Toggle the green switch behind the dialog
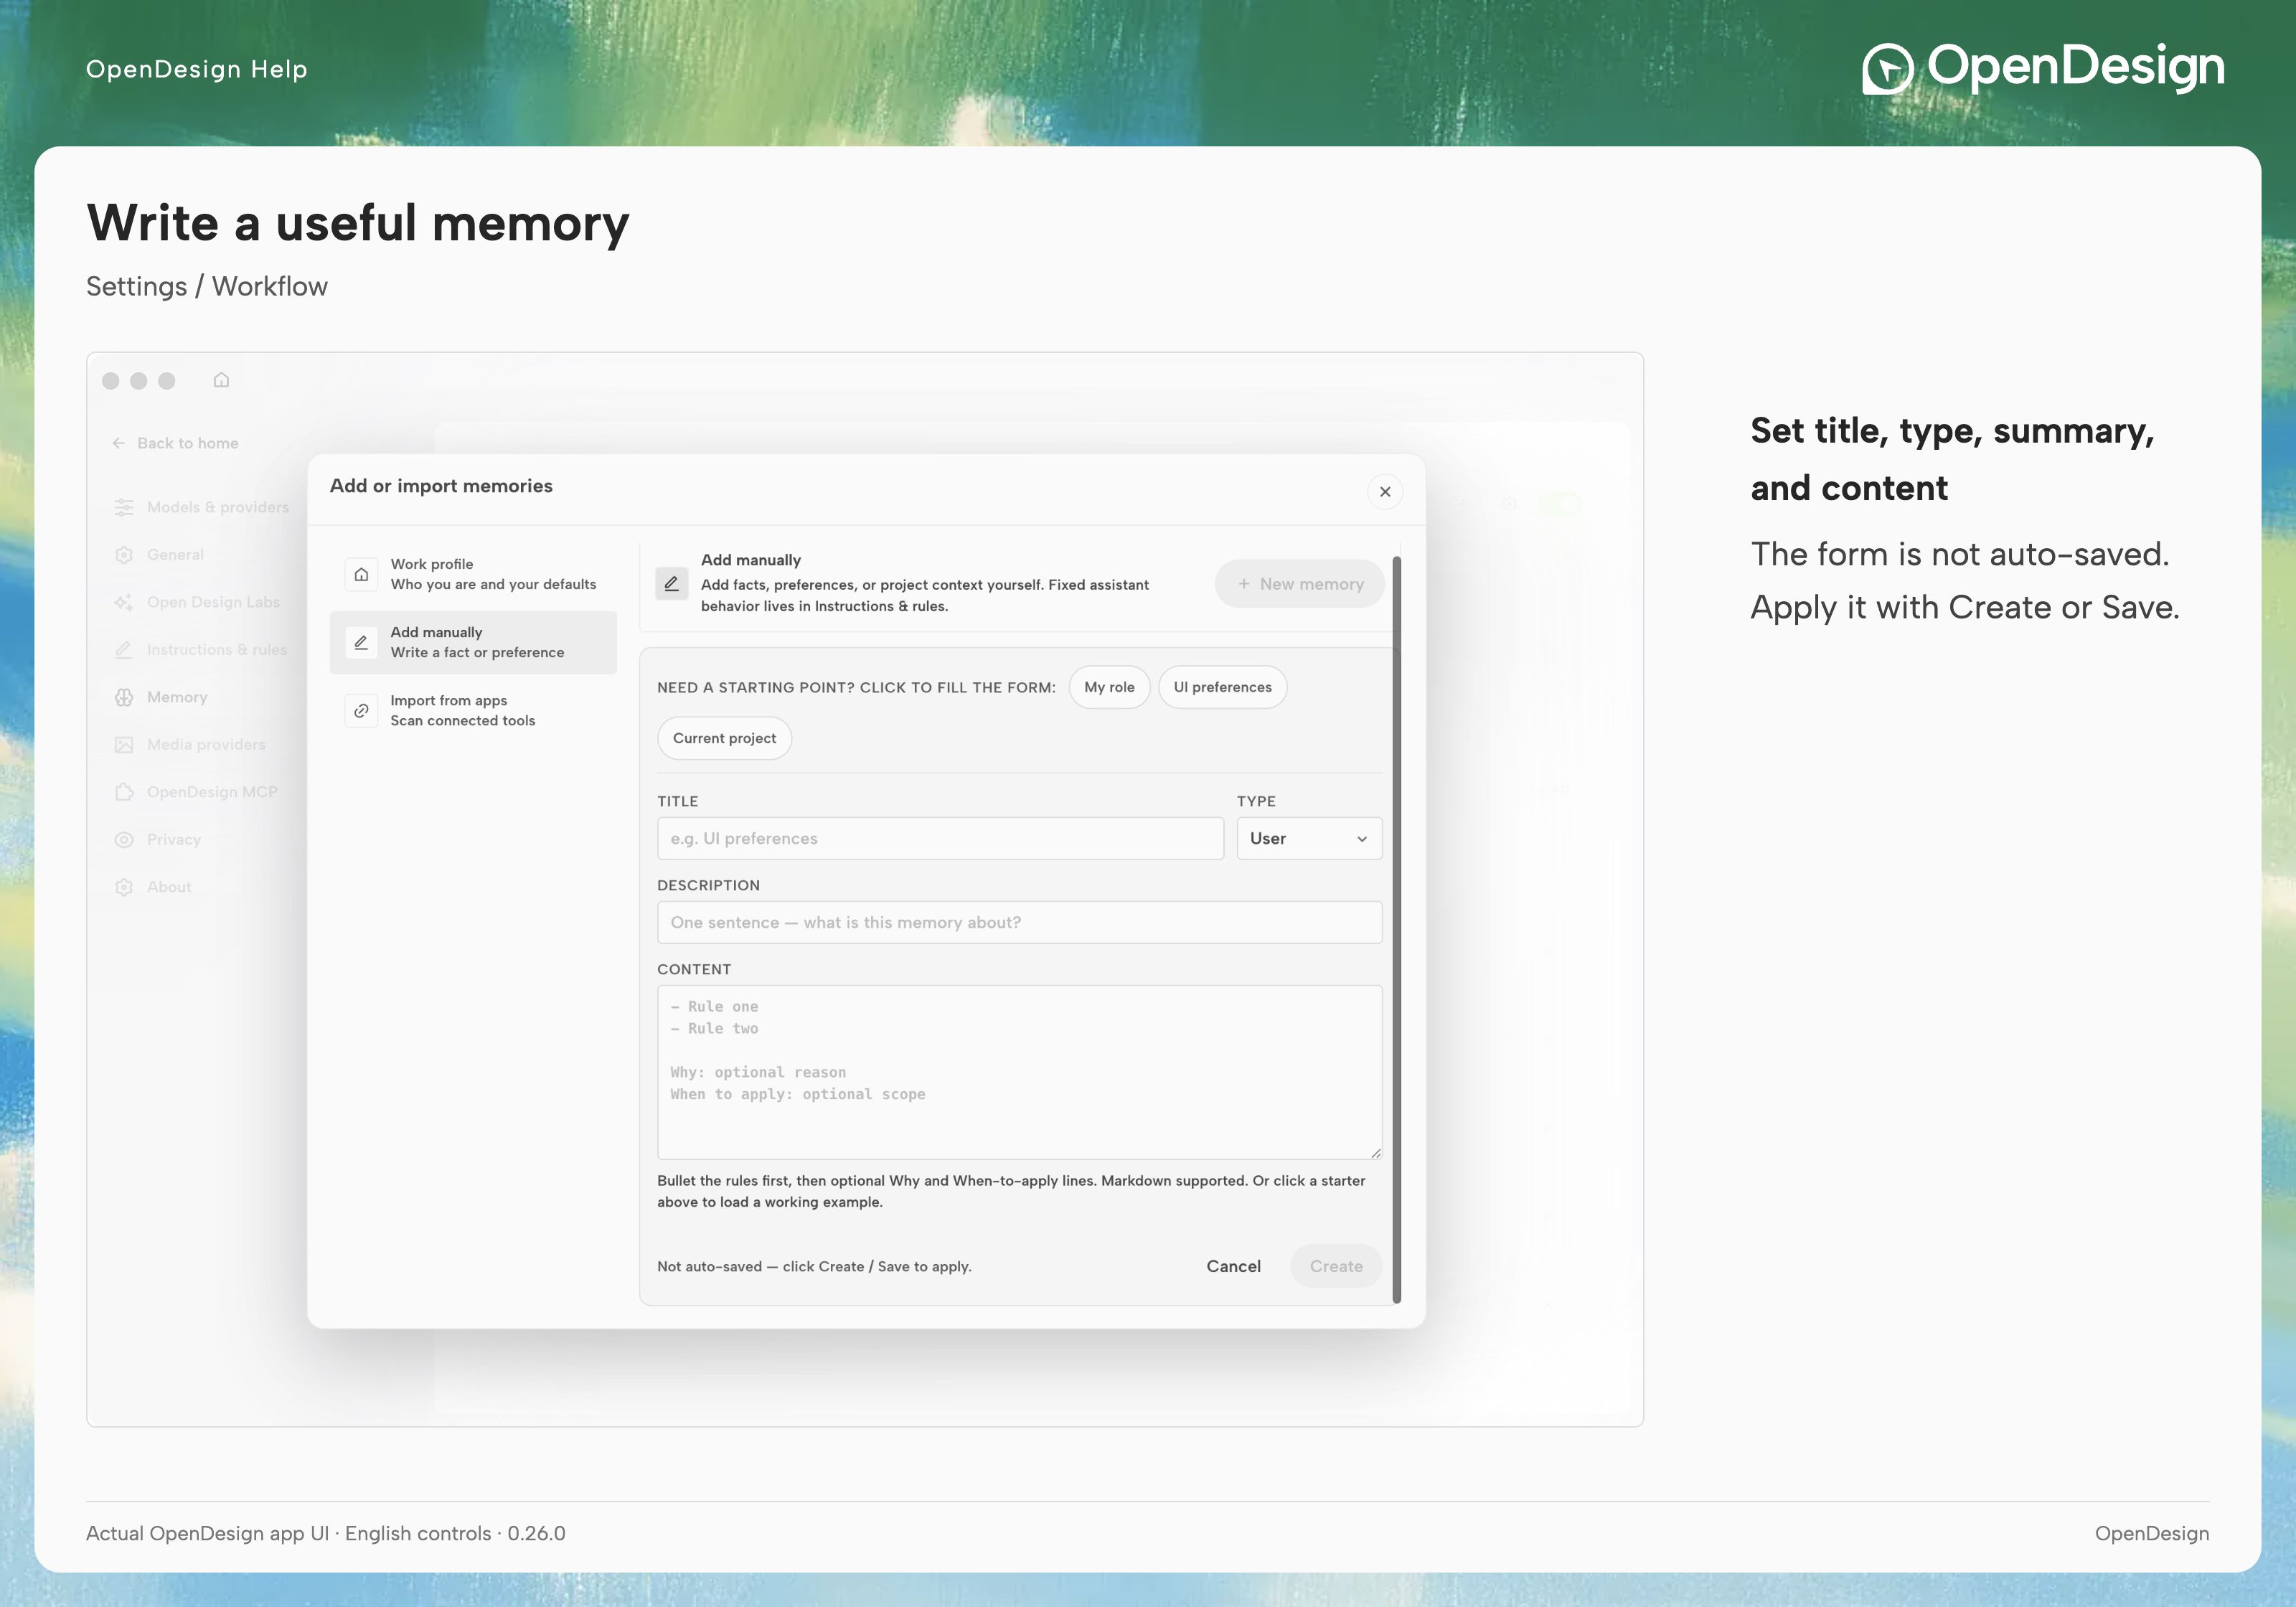This screenshot has width=2296, height=1607. click(x=1559, y=503)
